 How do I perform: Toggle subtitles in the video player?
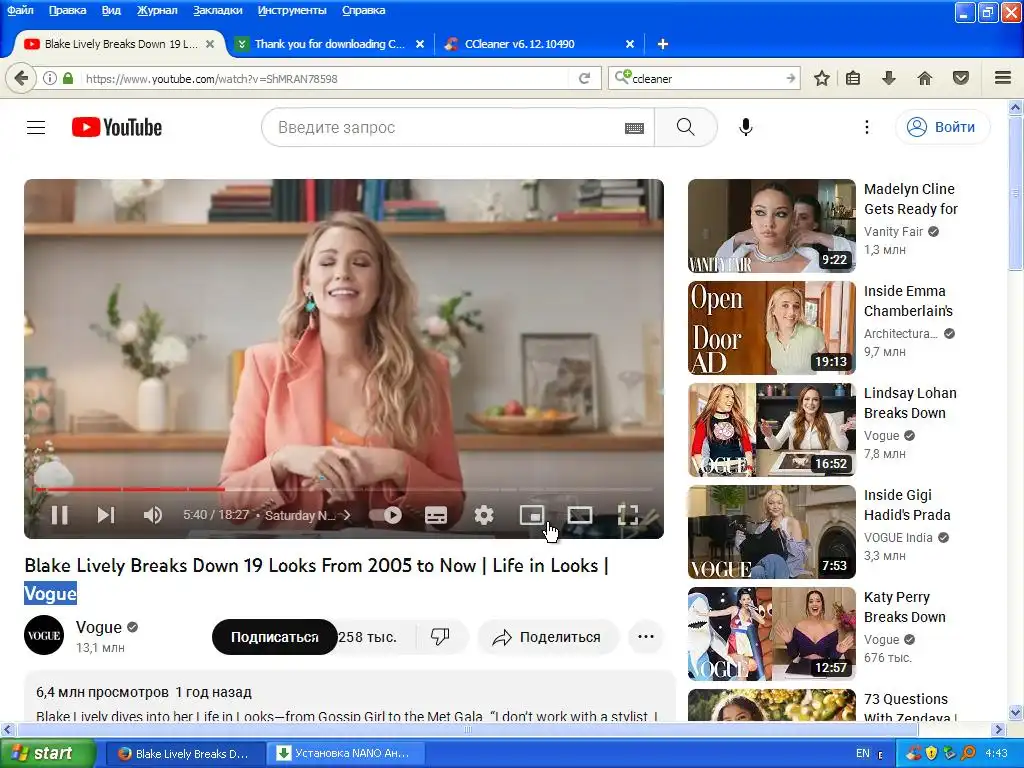436,515
